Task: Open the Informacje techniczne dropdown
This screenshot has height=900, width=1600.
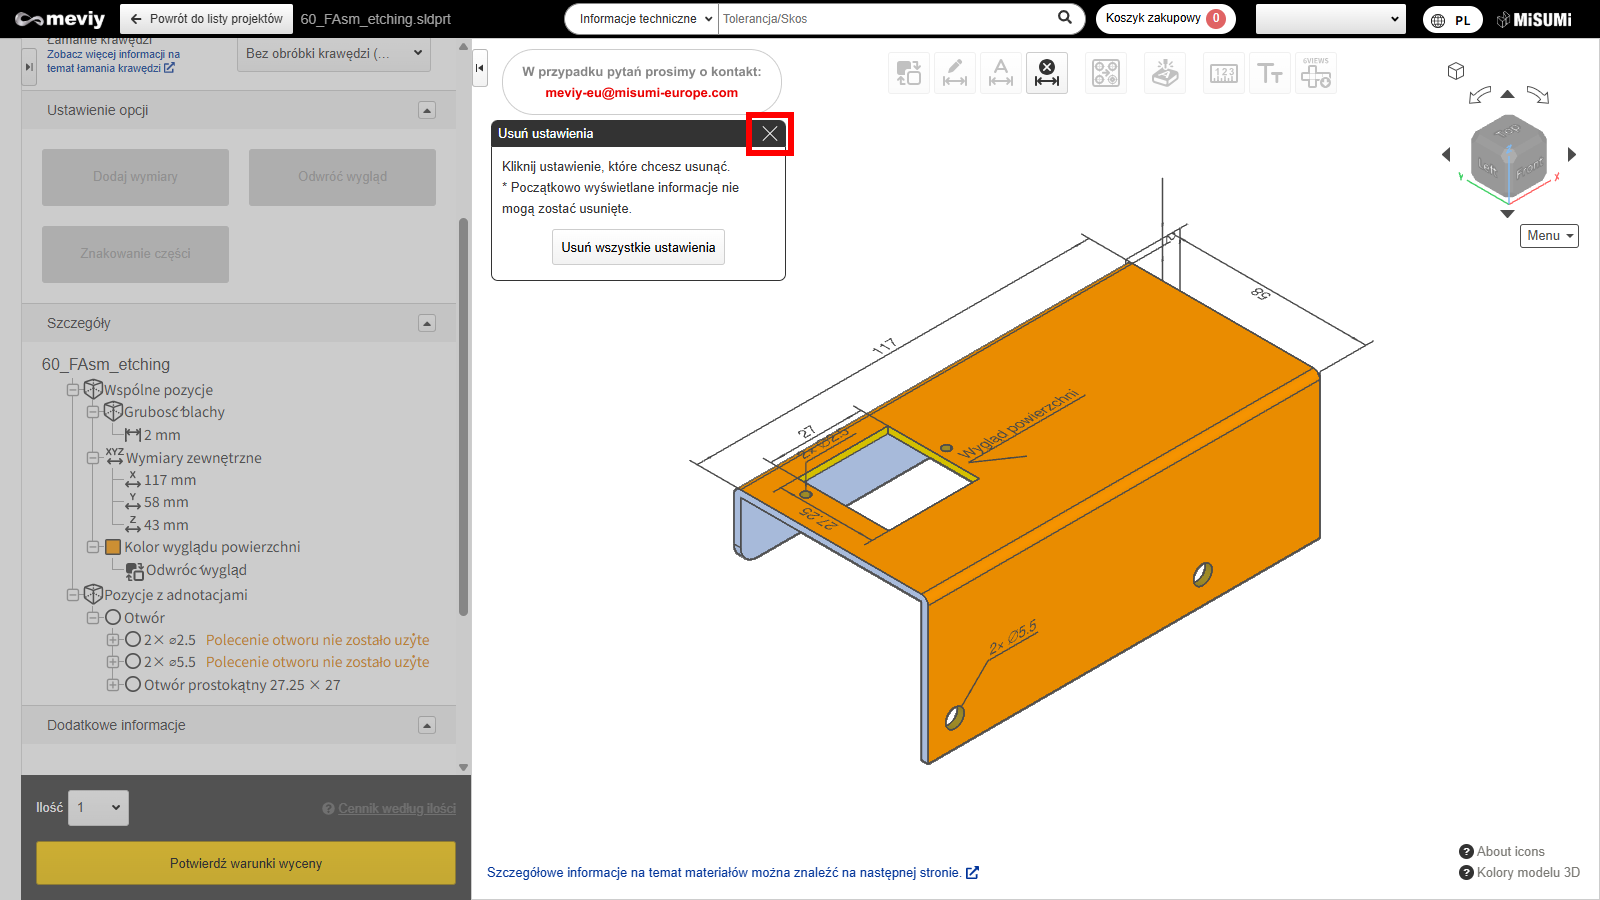Action: [645, 19]
